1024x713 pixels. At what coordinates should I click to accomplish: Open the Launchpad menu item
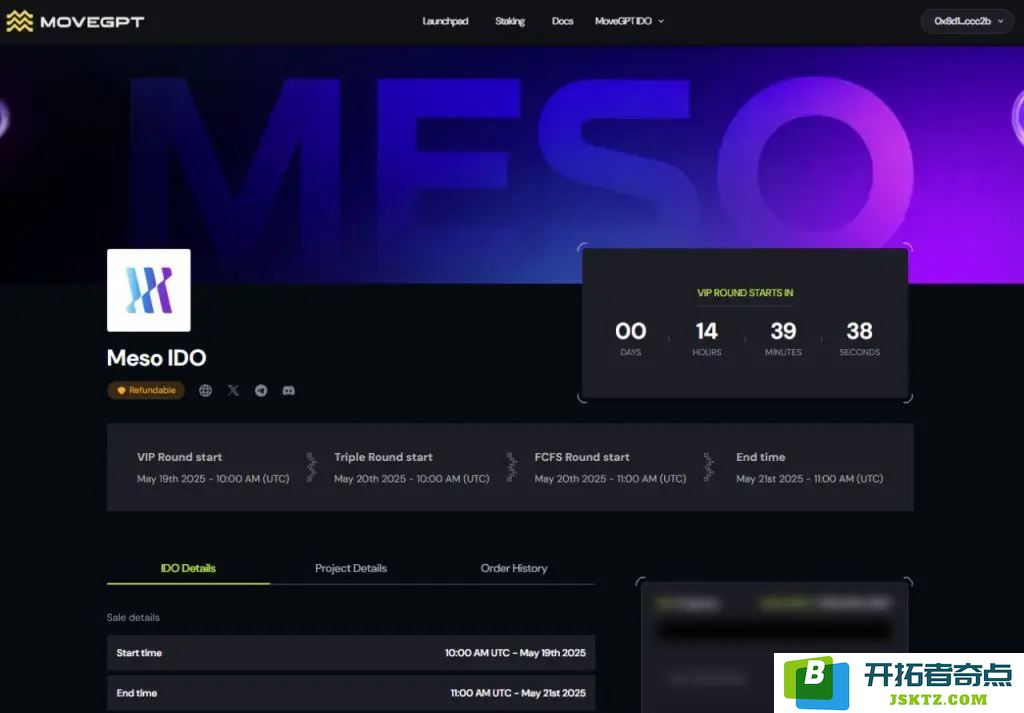click(x=445, y=21)
